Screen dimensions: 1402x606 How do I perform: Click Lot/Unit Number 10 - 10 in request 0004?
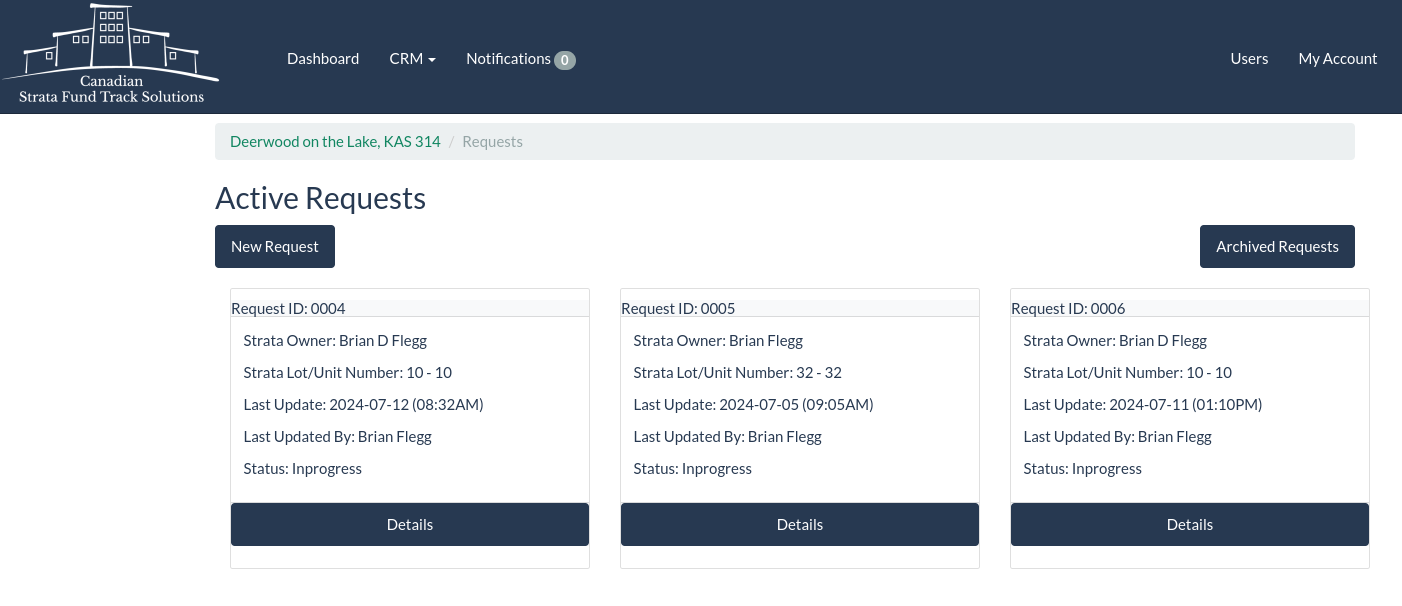pyautogui.click(x=347, y=373)
